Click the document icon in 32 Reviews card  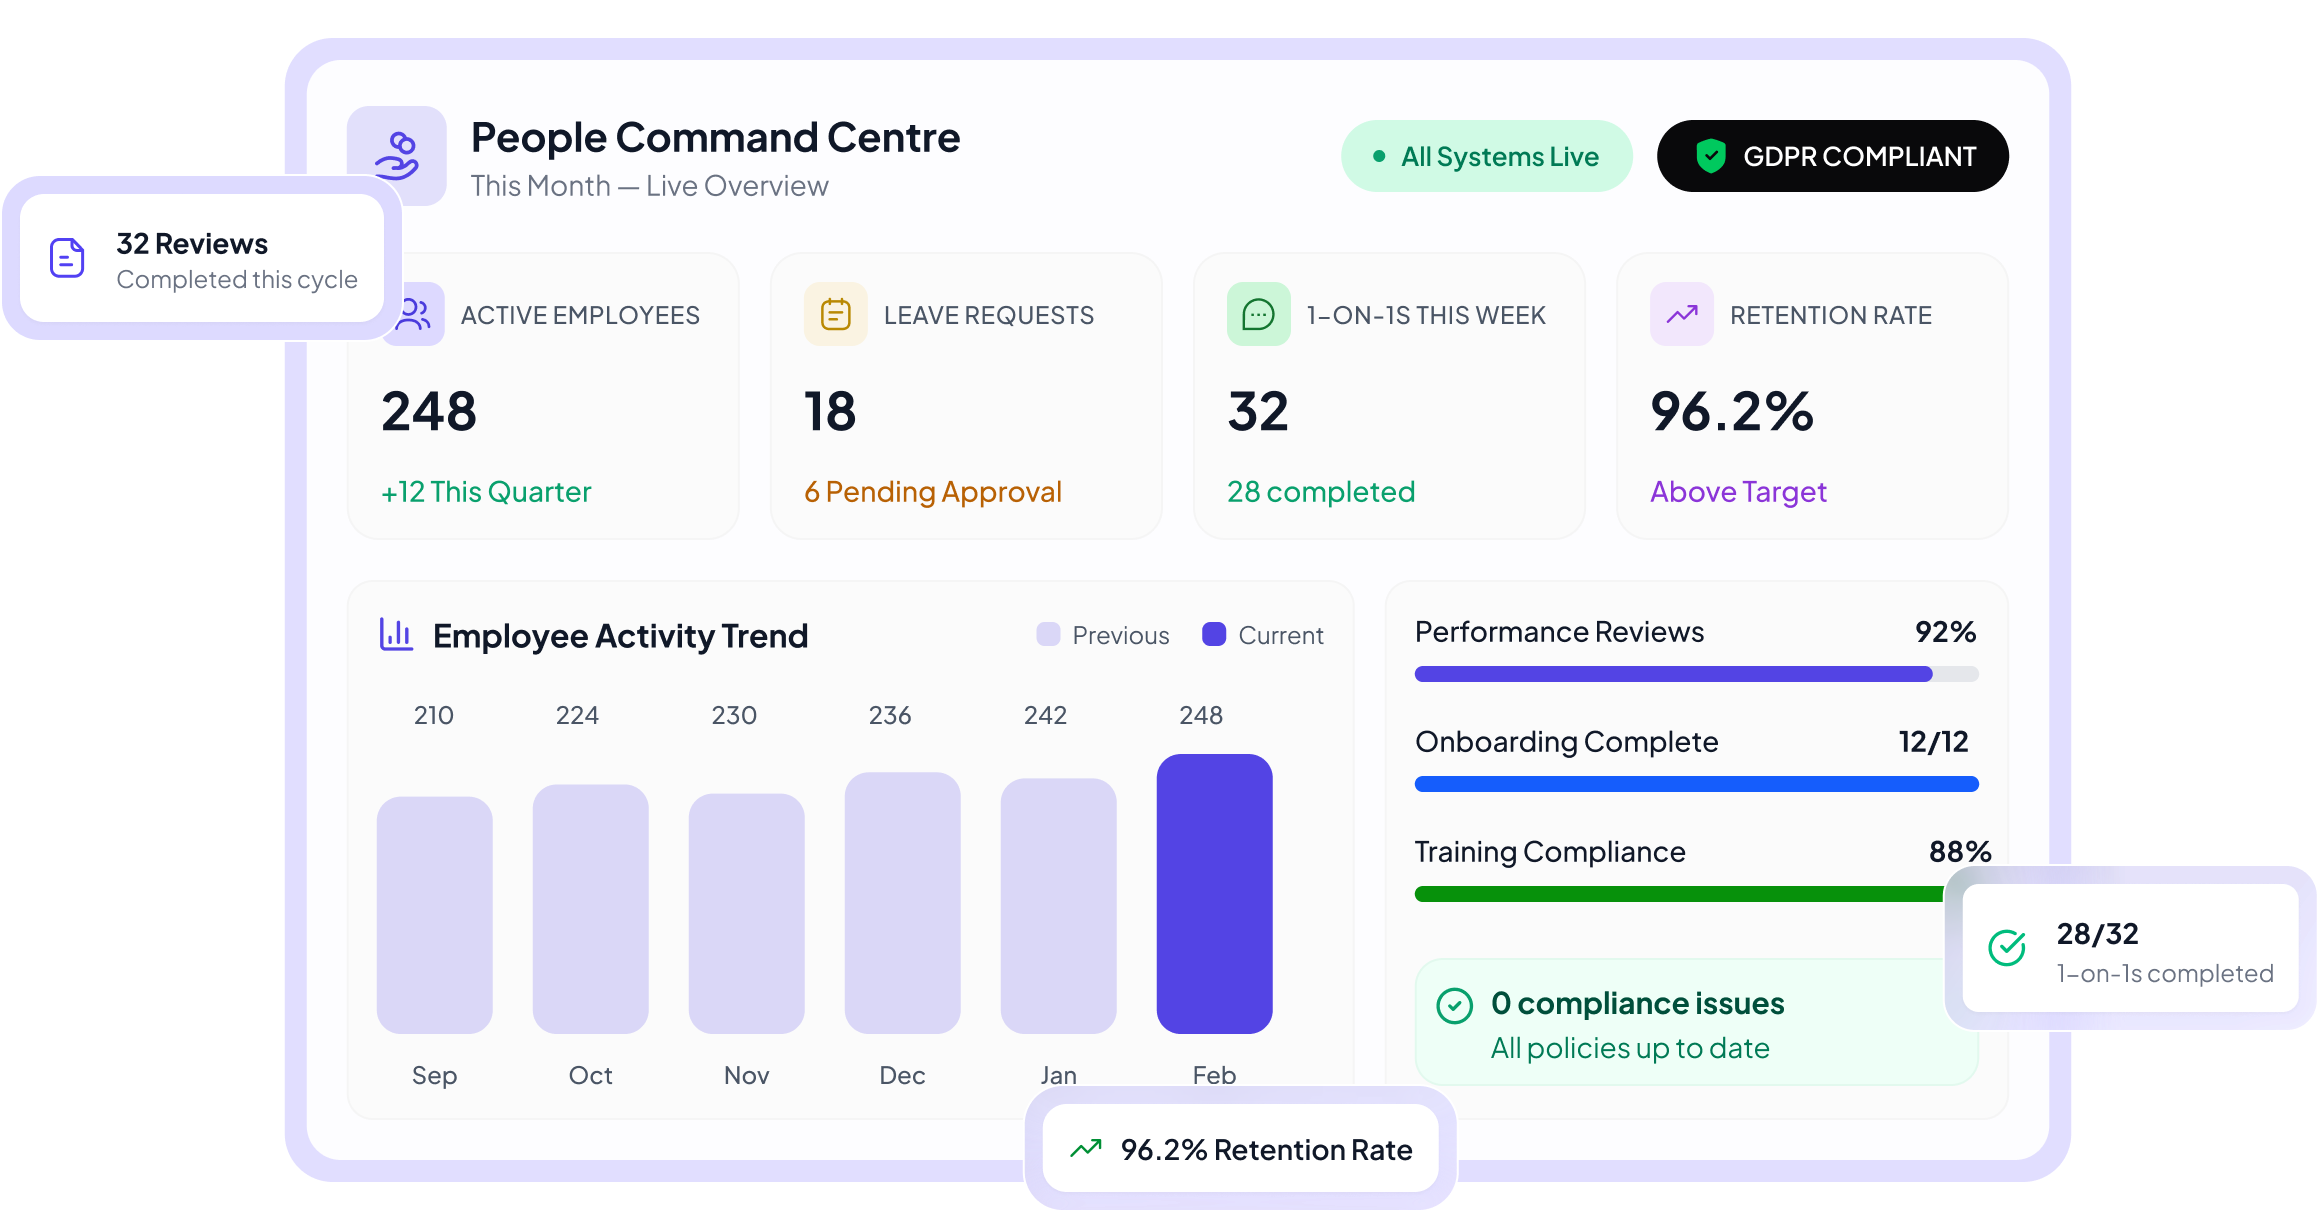(x=67, y=258)
